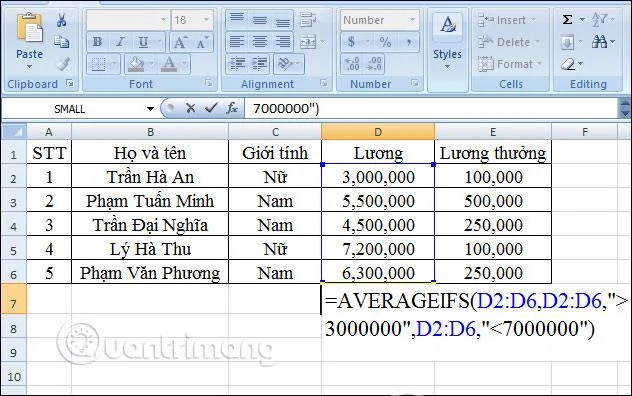Cancel the formula entry with X

[190, 108]
